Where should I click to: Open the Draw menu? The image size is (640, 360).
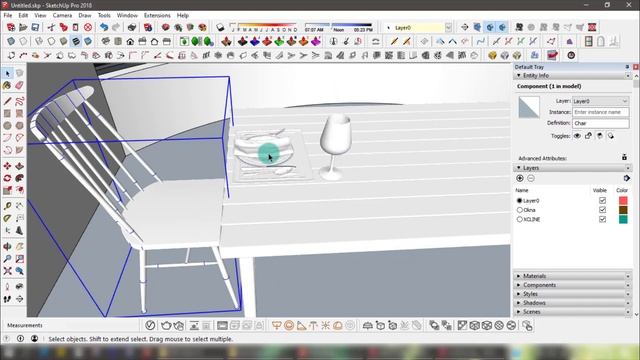(x=84, y=15)
